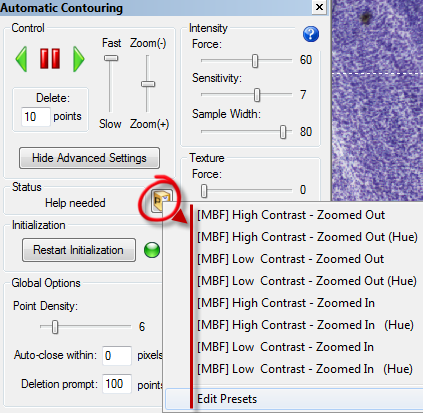This screenshot has height=413, width=423.
Task: Click the Sample Width slider handle
Action: pos(283,132)
